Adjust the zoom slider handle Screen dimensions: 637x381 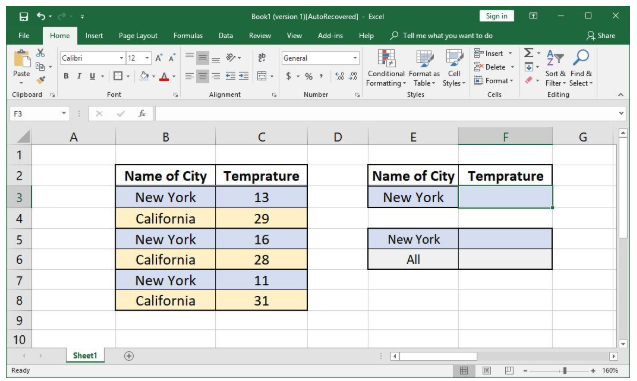pos(565,371)
